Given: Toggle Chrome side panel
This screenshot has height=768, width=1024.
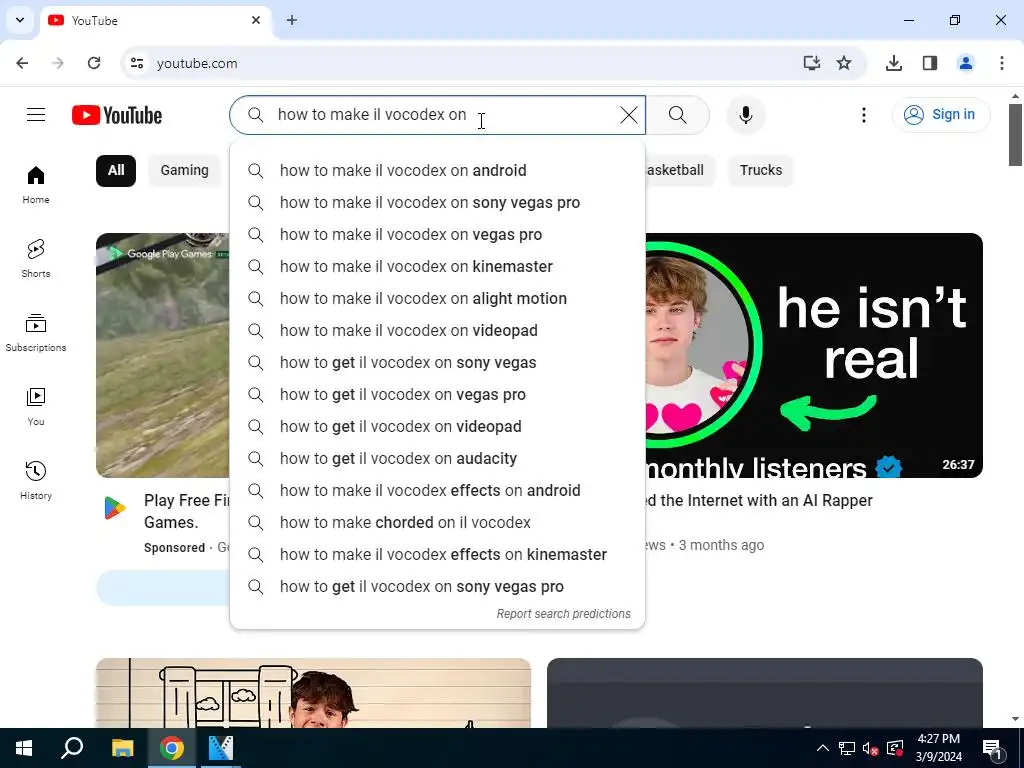Looking at the screenshot, I should 930,63.
